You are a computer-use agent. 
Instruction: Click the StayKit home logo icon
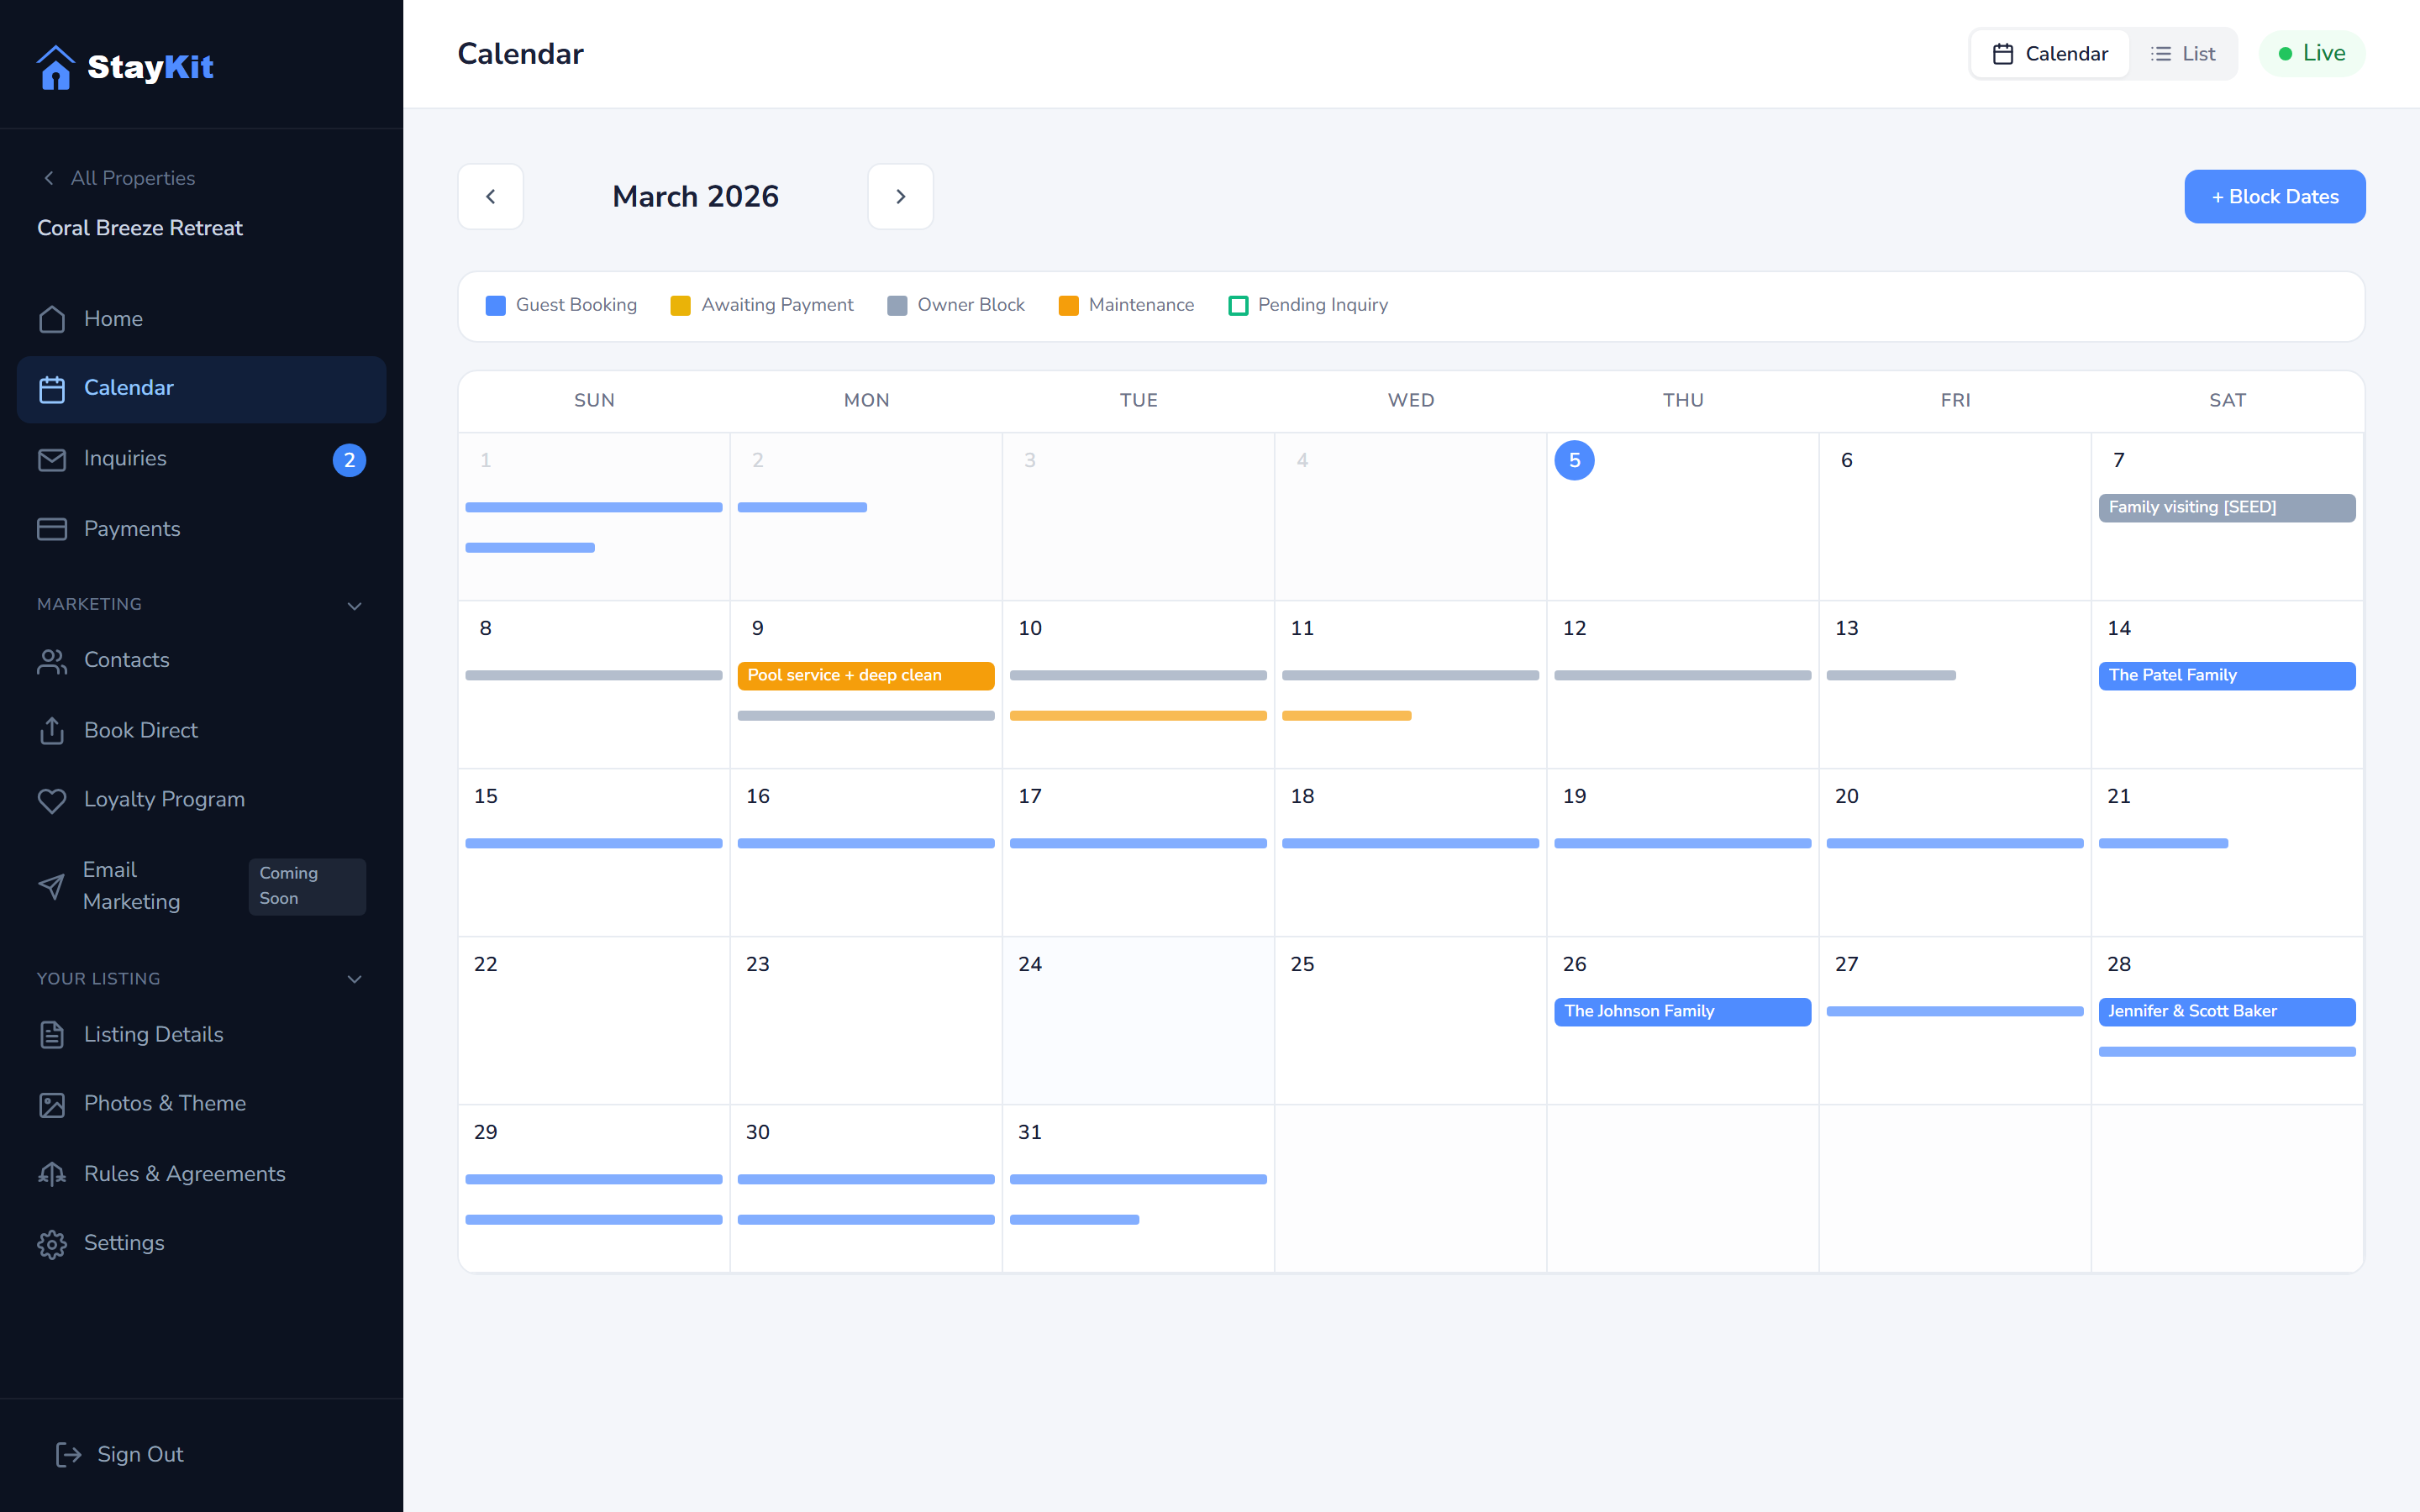point(56,66)
